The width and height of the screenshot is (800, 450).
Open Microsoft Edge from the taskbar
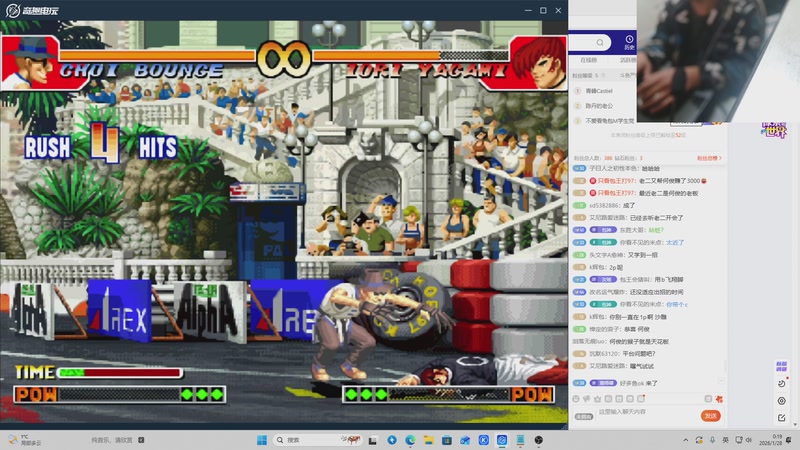411,440
